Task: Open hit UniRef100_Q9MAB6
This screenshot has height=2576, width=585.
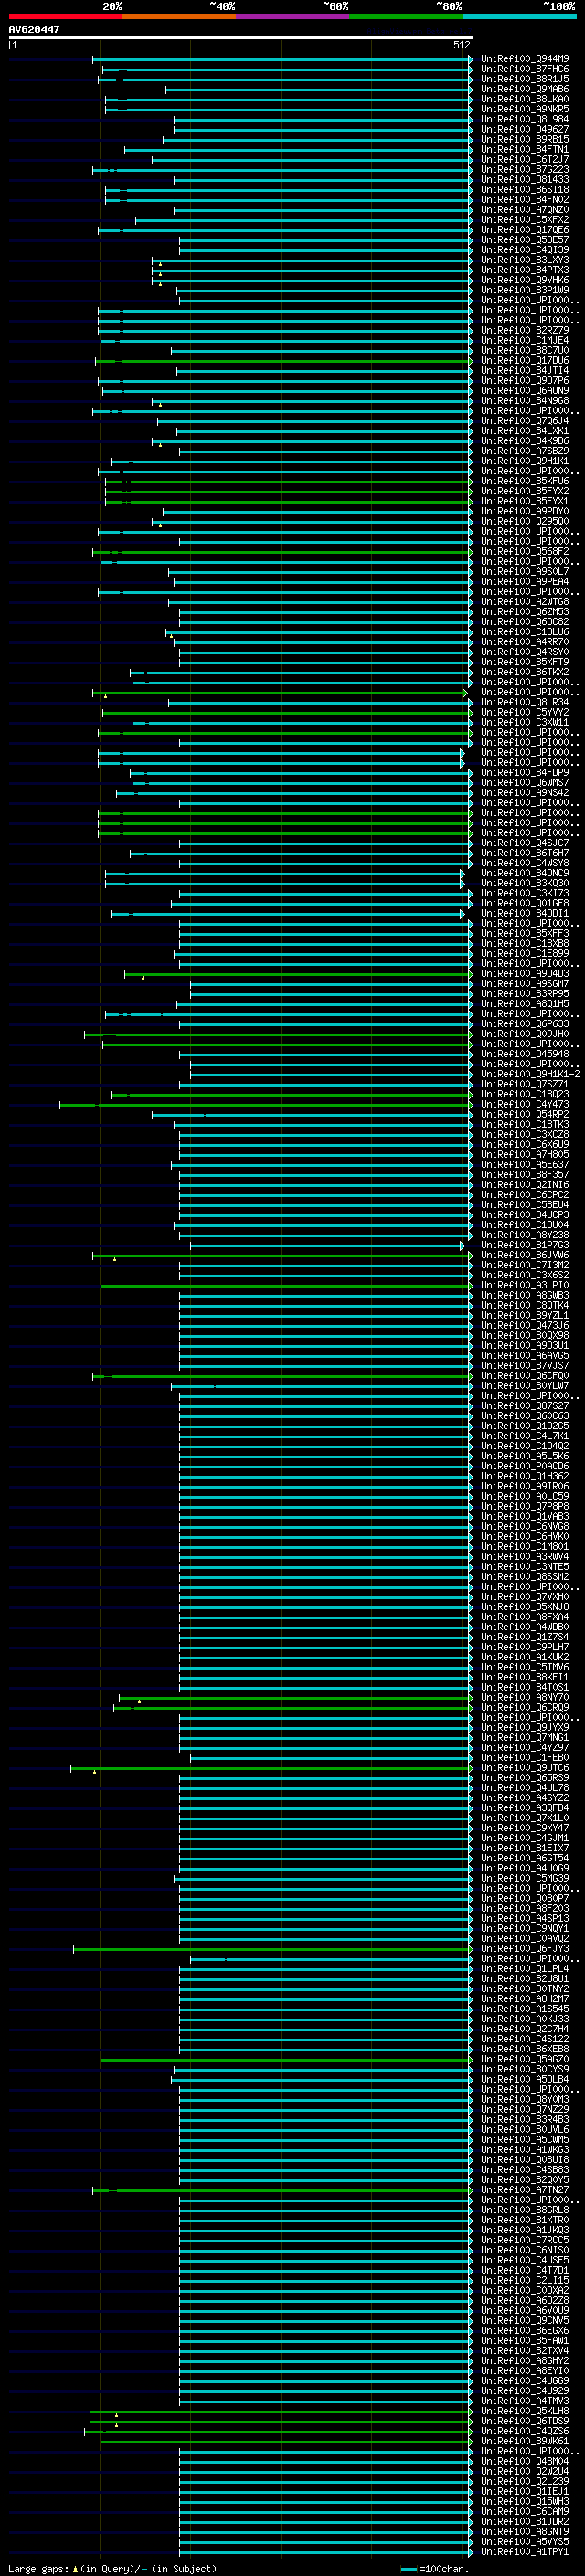Action: pos(524,89)
